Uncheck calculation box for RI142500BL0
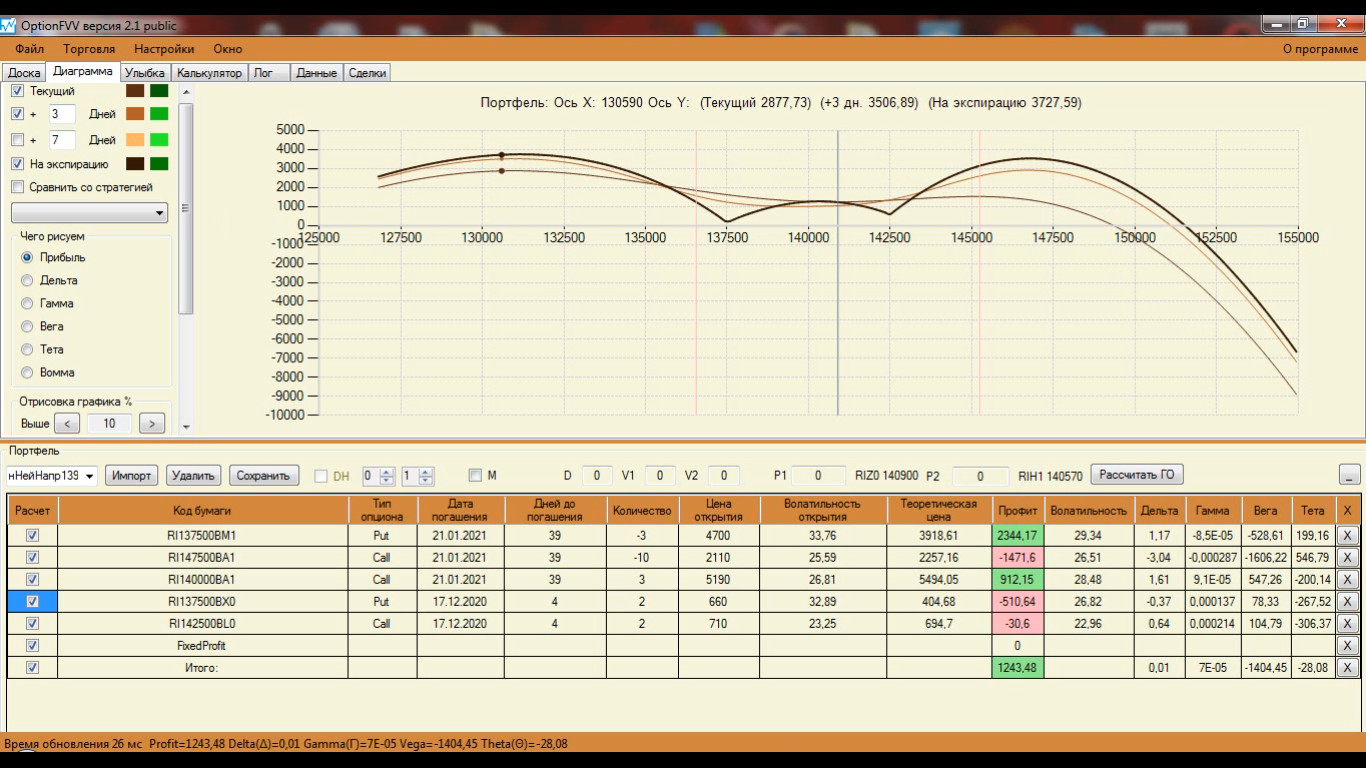 point(32,624)
